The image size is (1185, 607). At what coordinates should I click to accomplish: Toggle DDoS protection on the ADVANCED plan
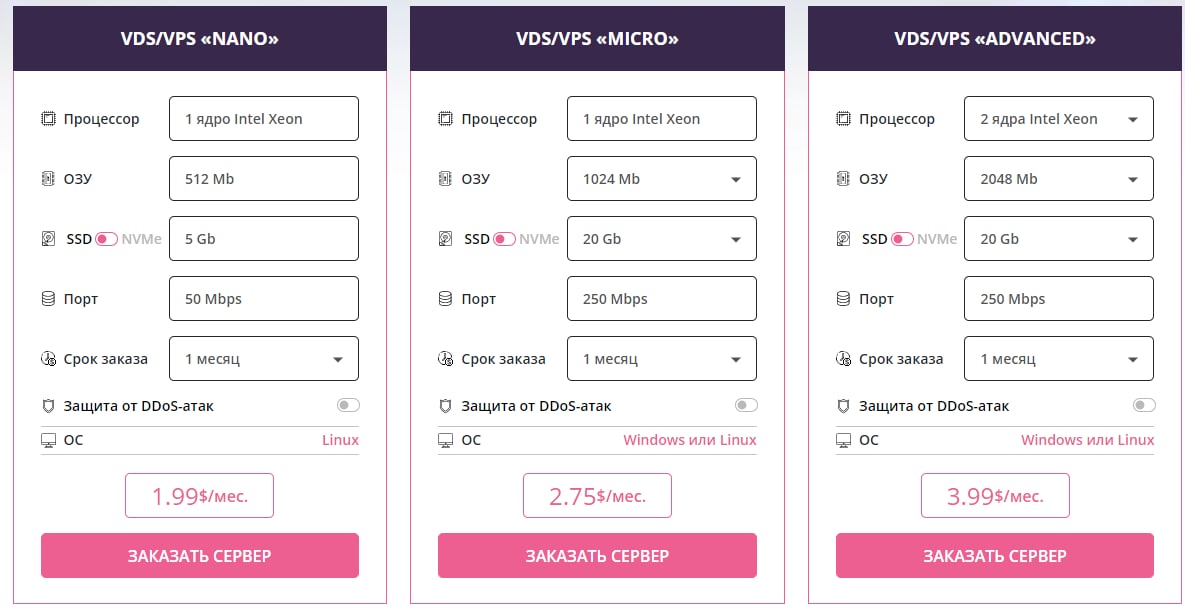pos(1144,406)
